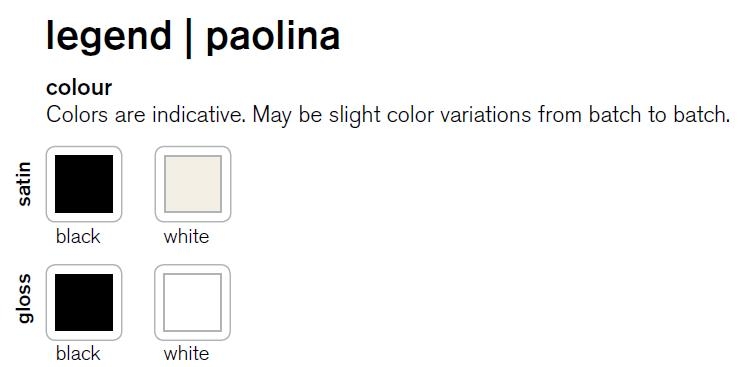Select the satin white colour swatch
Image resolution: width=745 pixels, height=367 pixels.
[x=193, y=184]
